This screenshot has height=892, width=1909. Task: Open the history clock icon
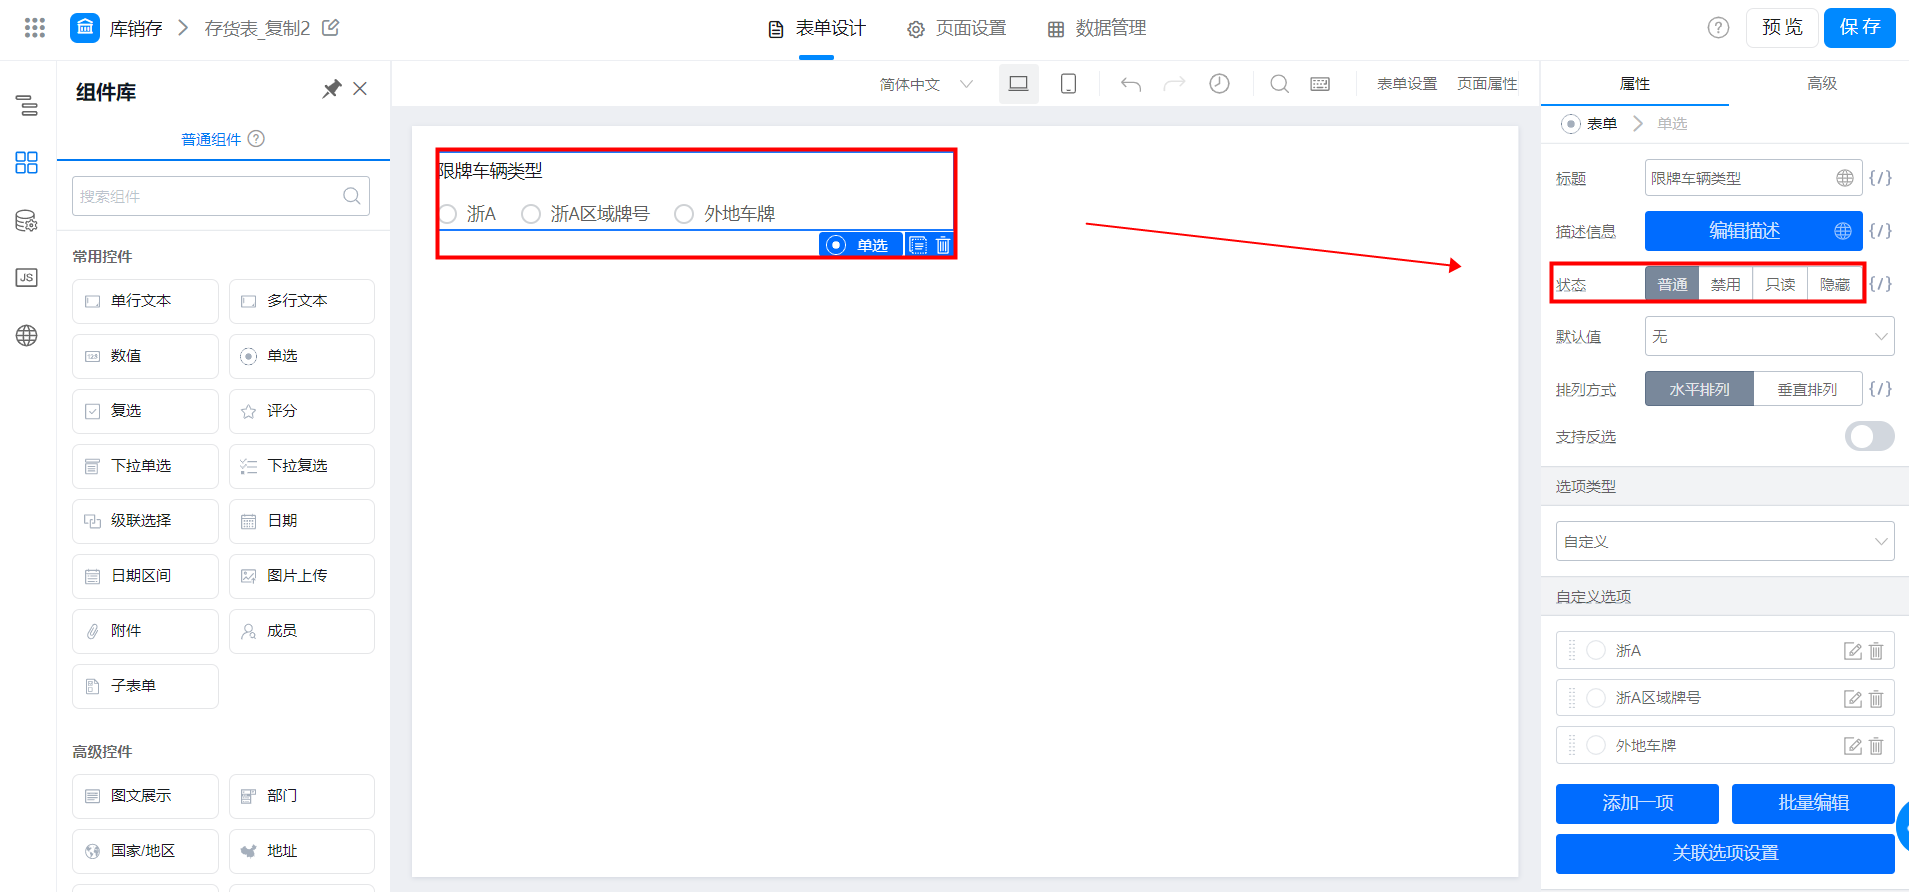click(x=1219, y=84)
